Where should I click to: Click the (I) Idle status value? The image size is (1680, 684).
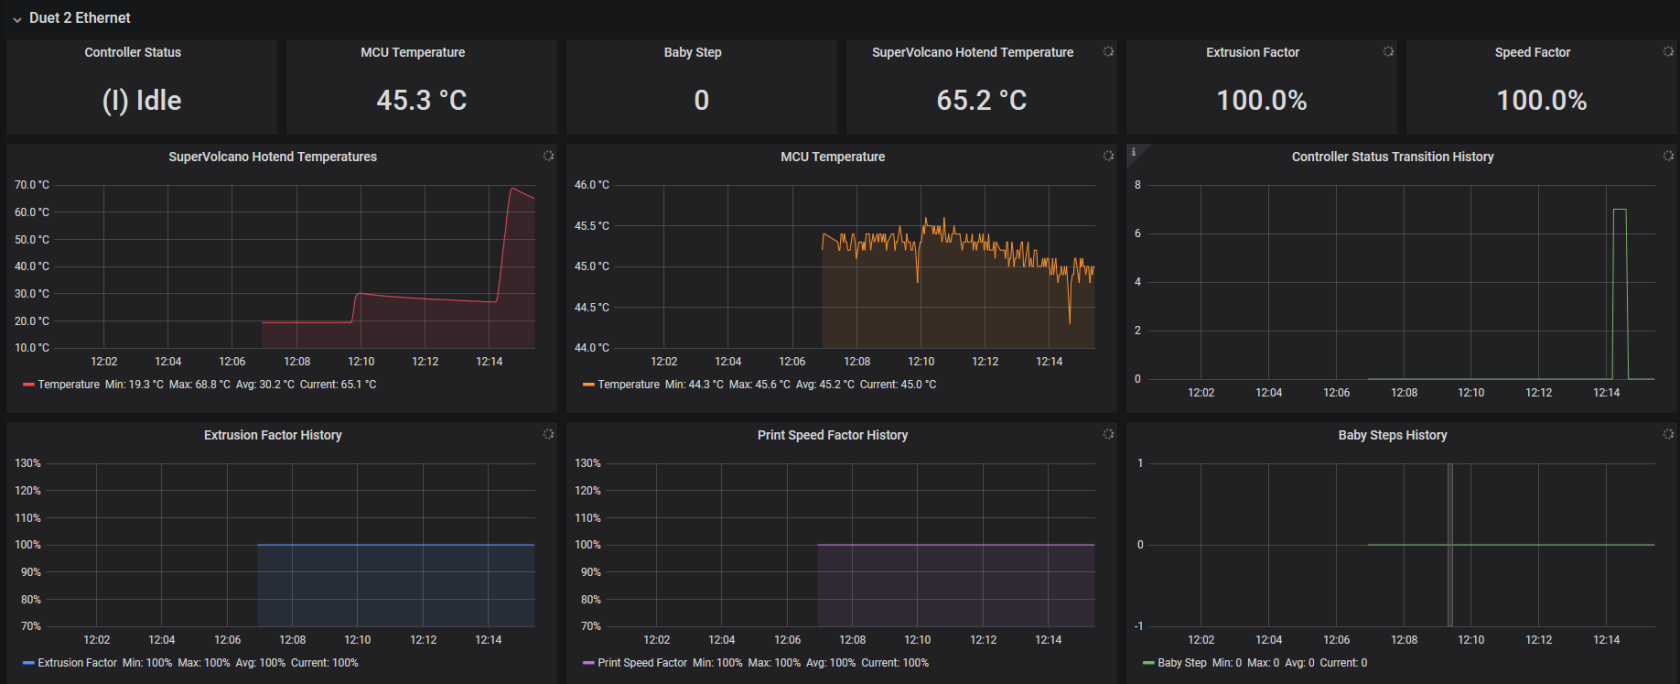[142, 100]
